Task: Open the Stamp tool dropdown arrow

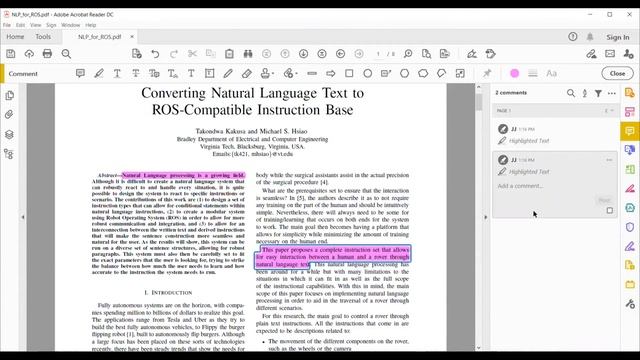Action: click(273, 74)
